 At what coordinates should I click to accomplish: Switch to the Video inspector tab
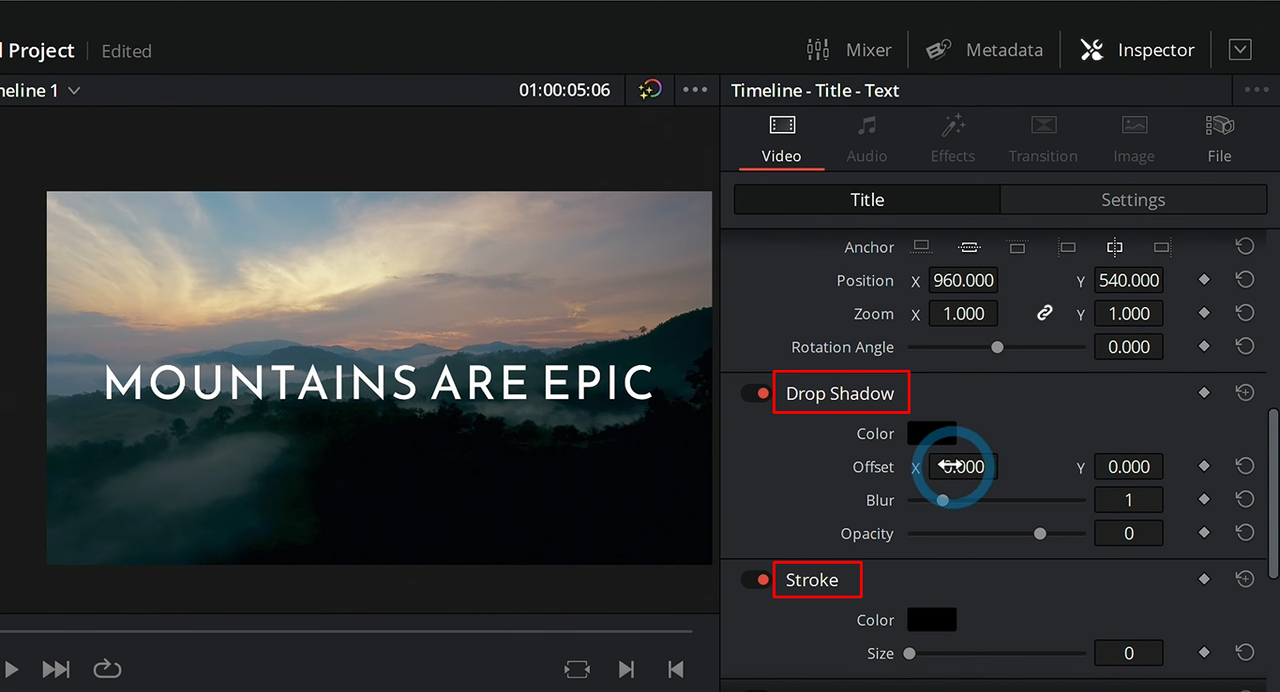coord(782,138)
